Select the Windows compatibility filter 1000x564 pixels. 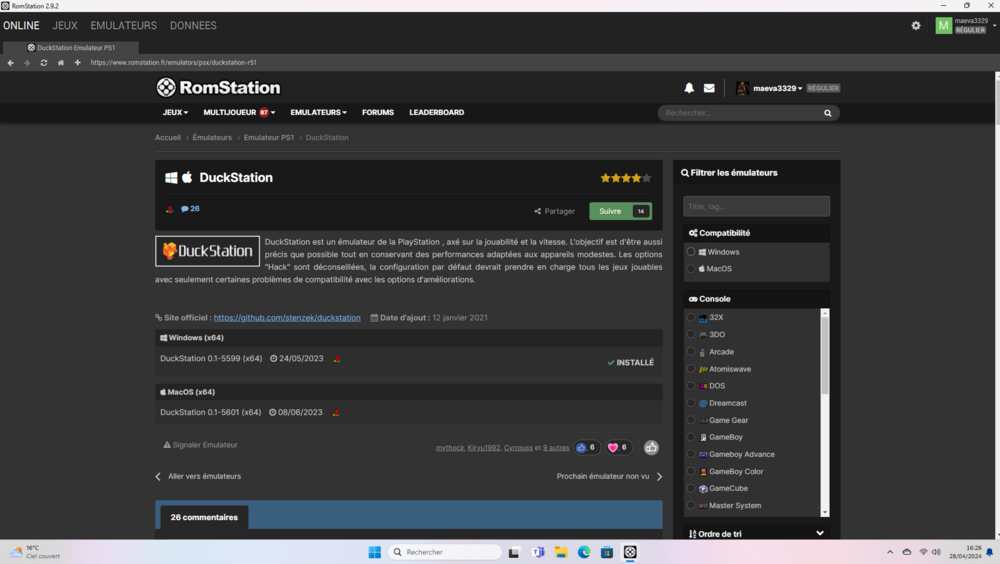coord(691,252)
